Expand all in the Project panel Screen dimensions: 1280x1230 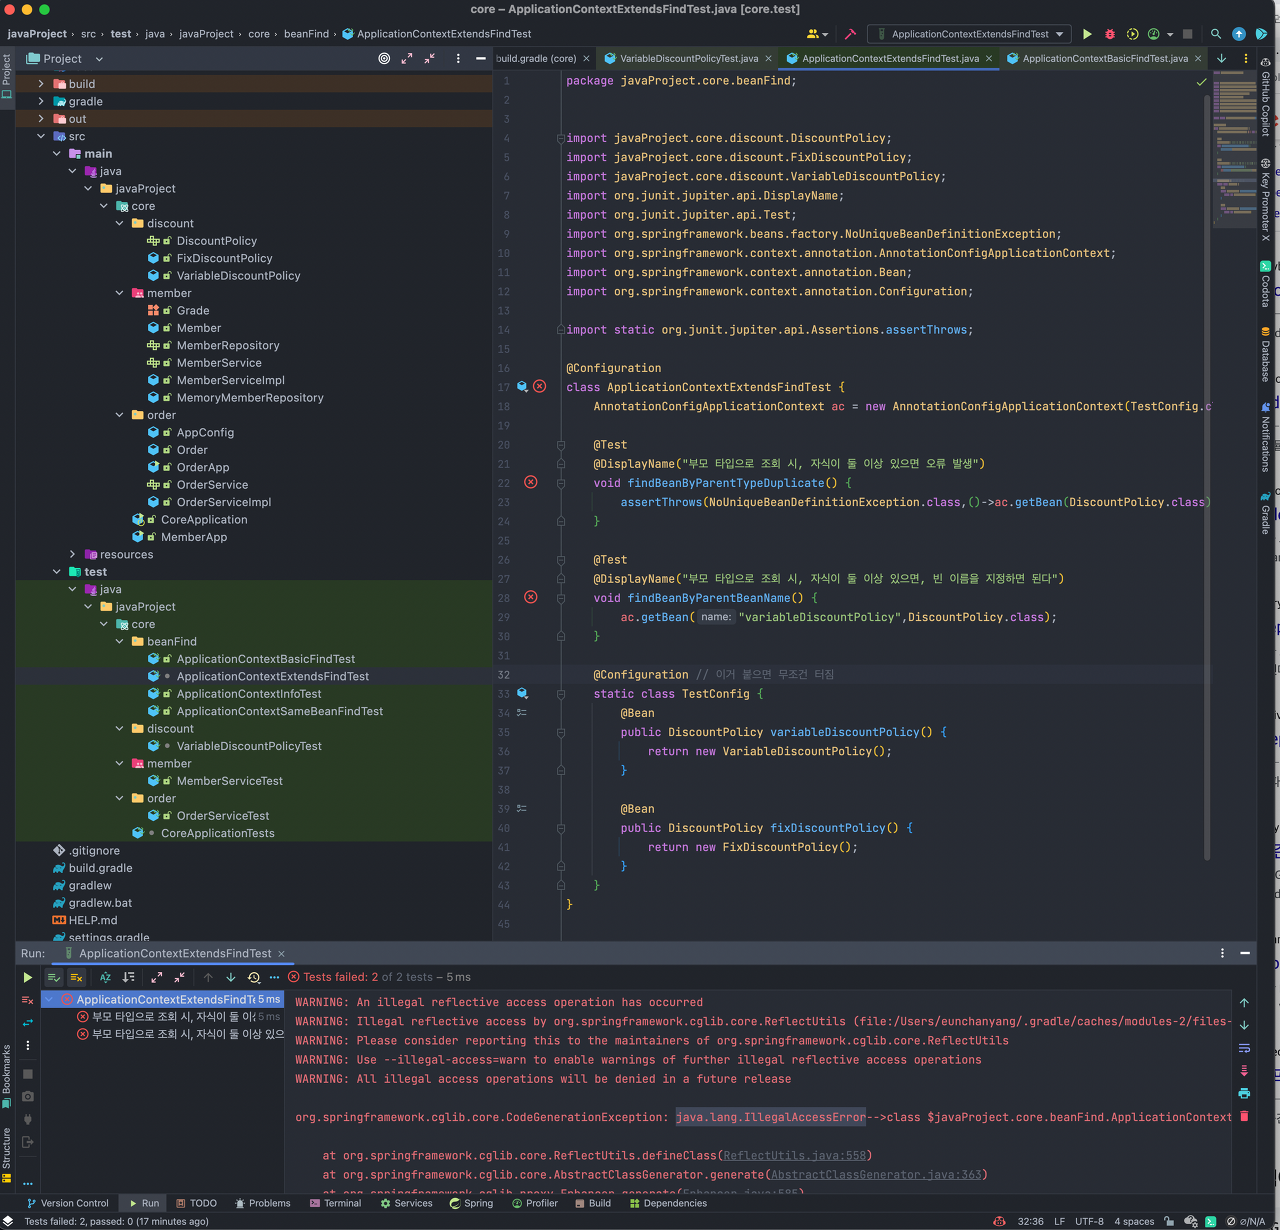pos(407,59)
